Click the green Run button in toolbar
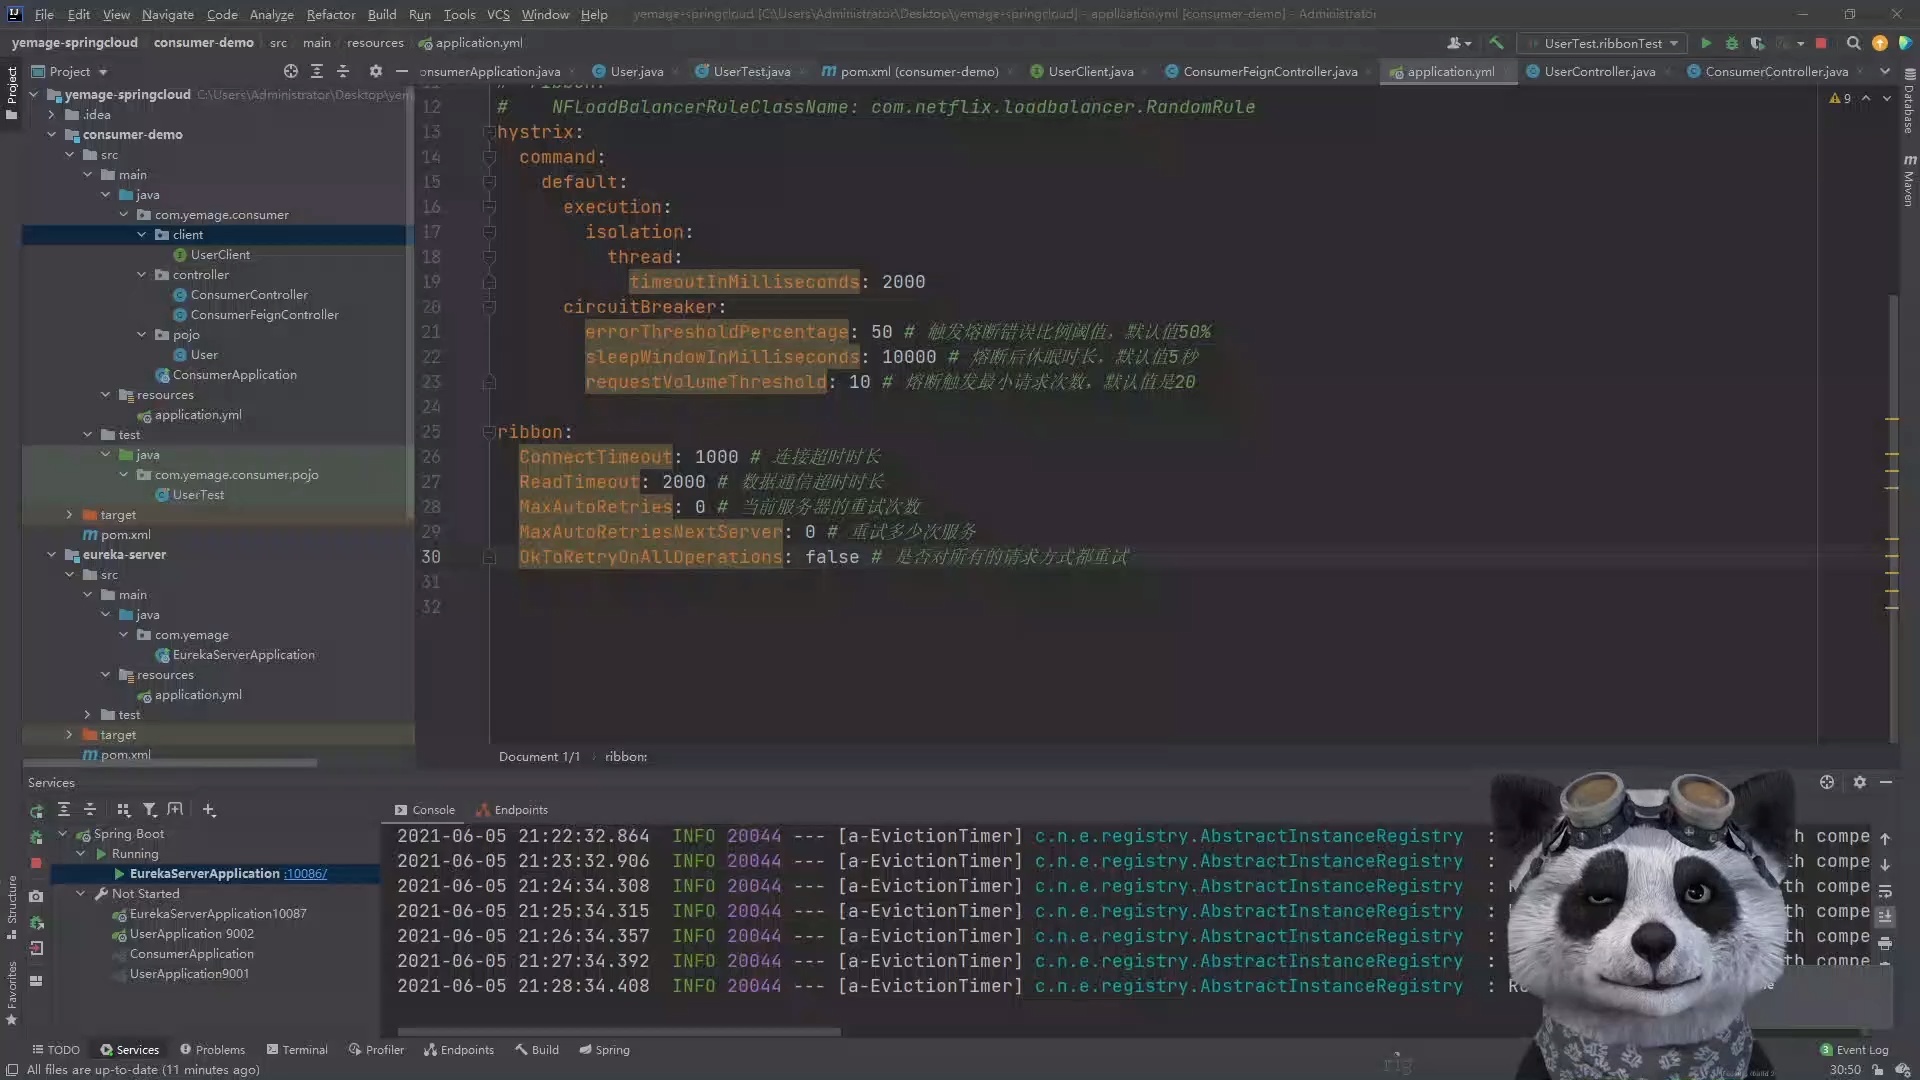The width and height of the screenshot is (1920, 1080). click(x=1706, y=43)
